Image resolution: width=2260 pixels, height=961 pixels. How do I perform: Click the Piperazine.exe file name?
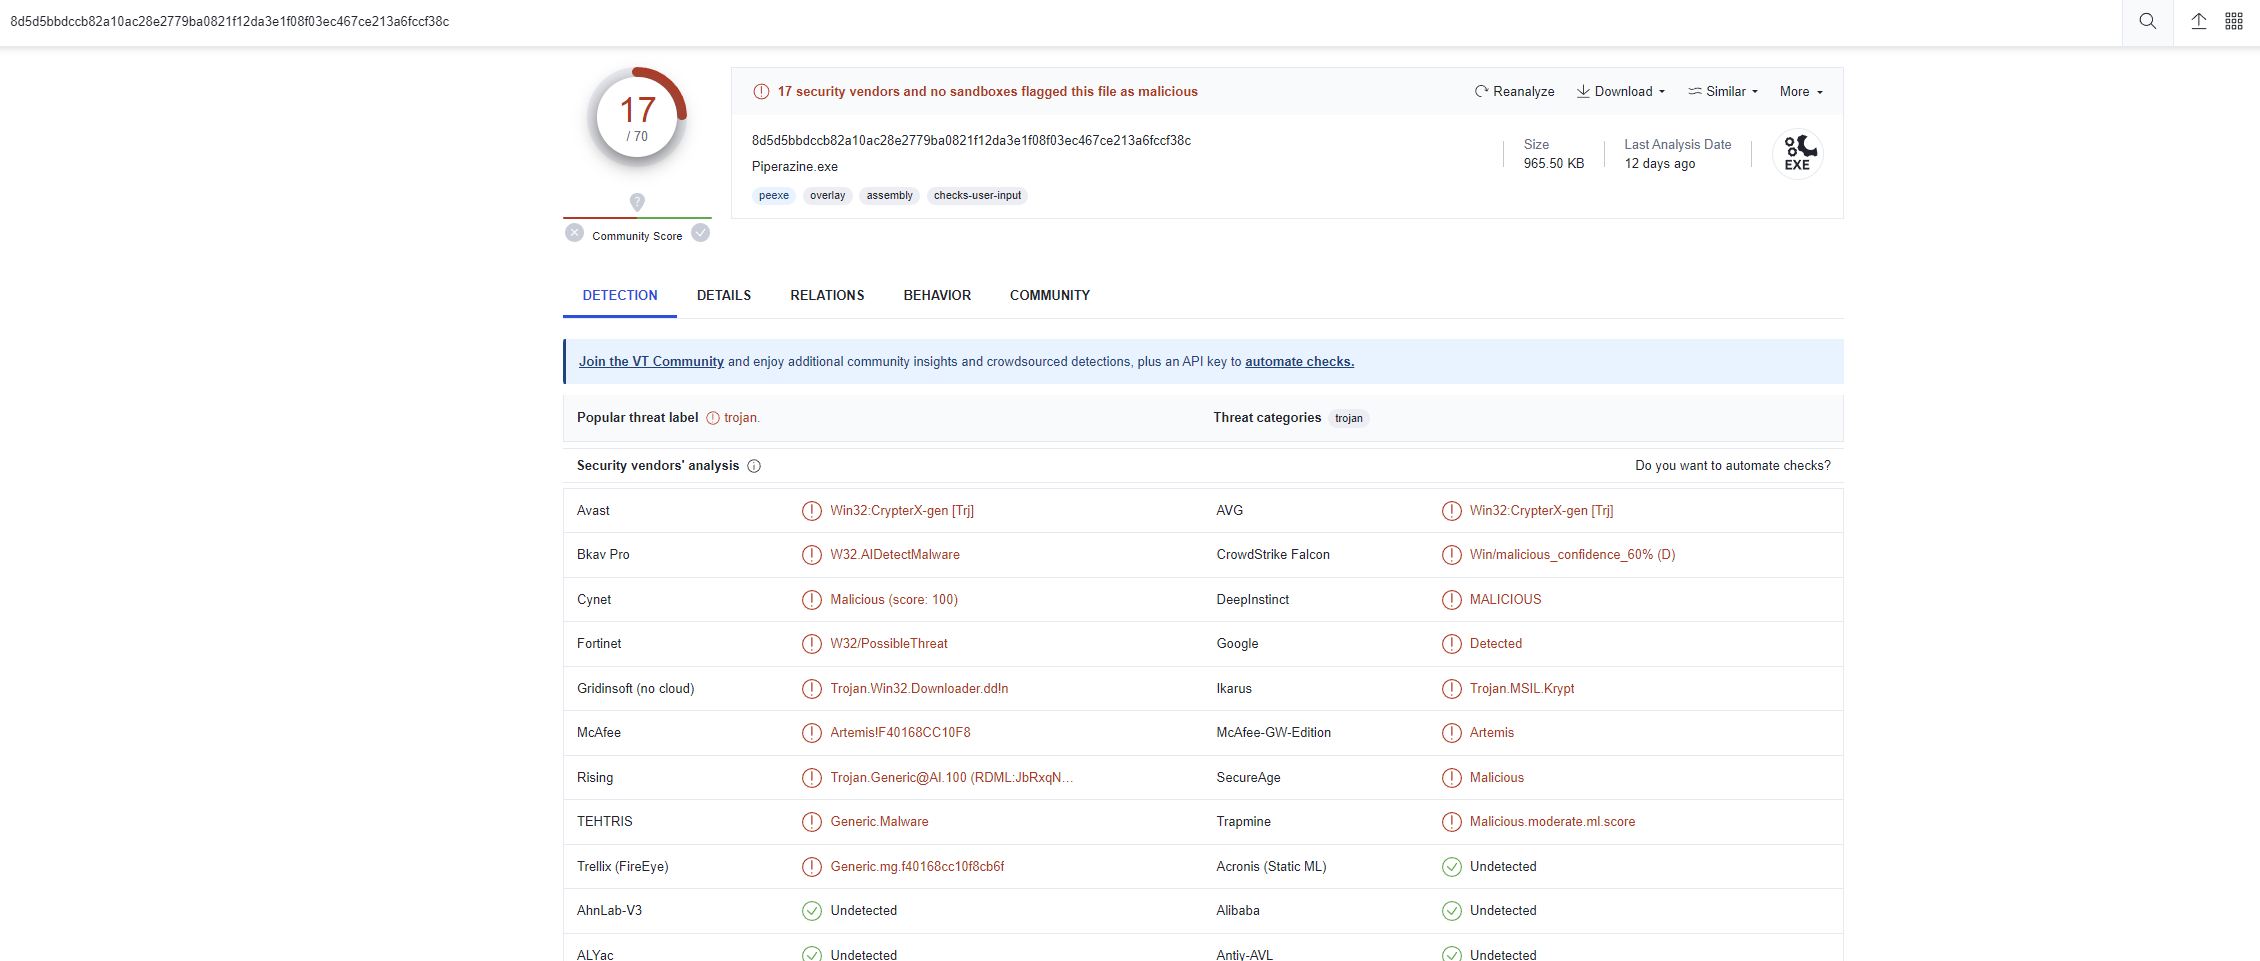(795, 167)
